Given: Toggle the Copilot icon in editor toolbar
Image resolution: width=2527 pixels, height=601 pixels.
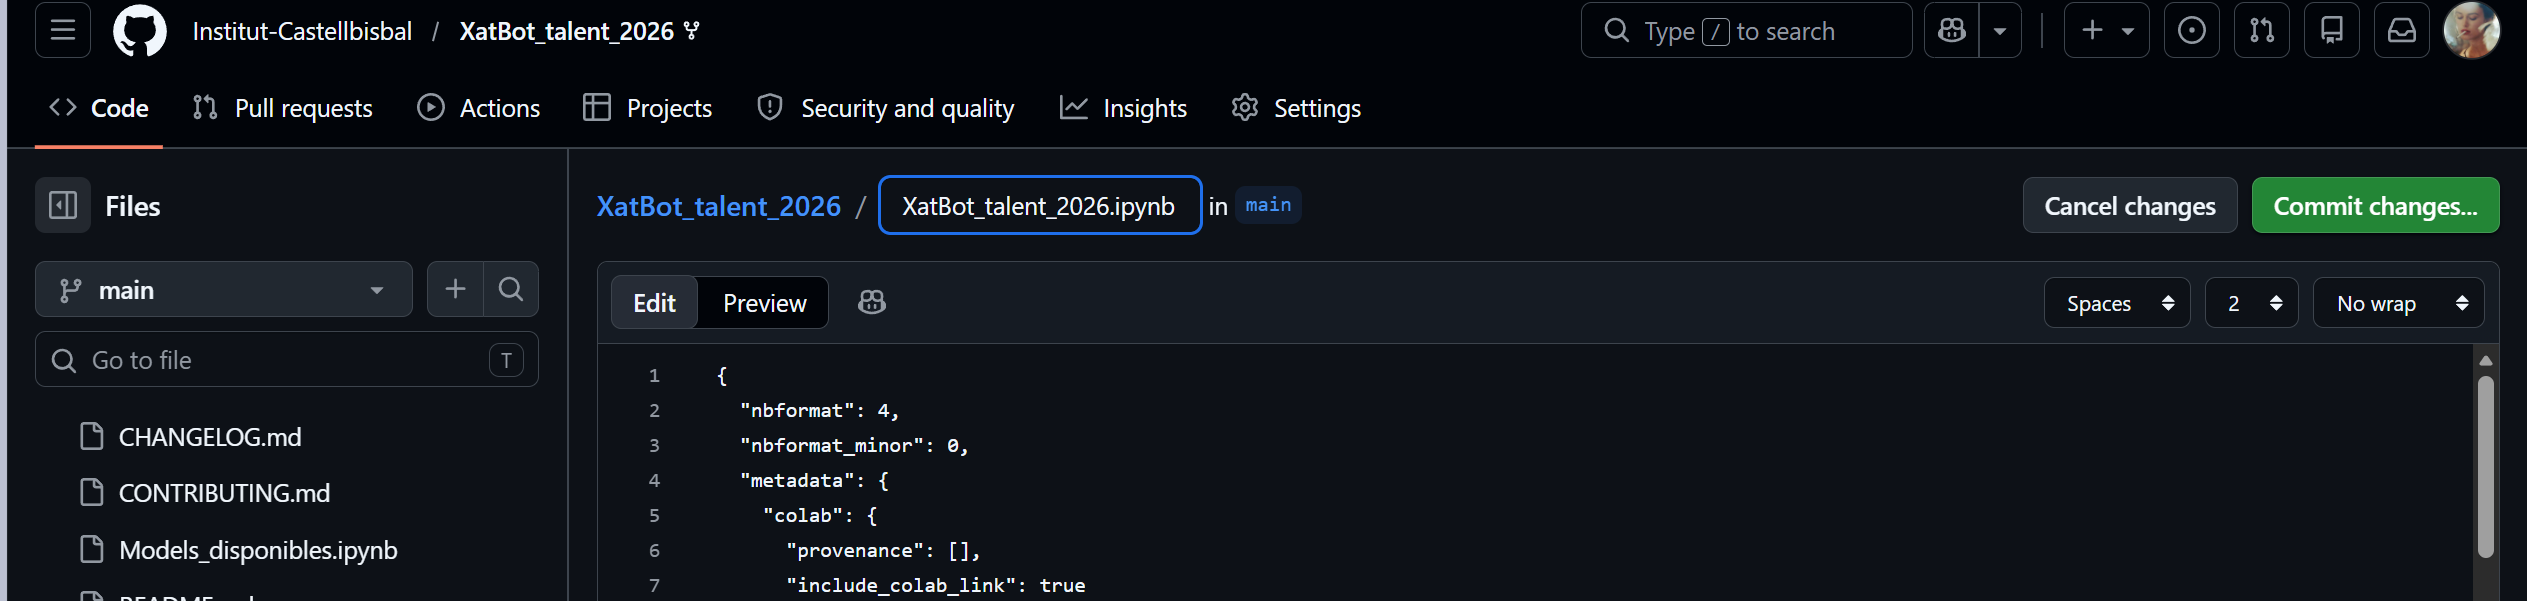Looking at the screenshot, I should [872, 302].
